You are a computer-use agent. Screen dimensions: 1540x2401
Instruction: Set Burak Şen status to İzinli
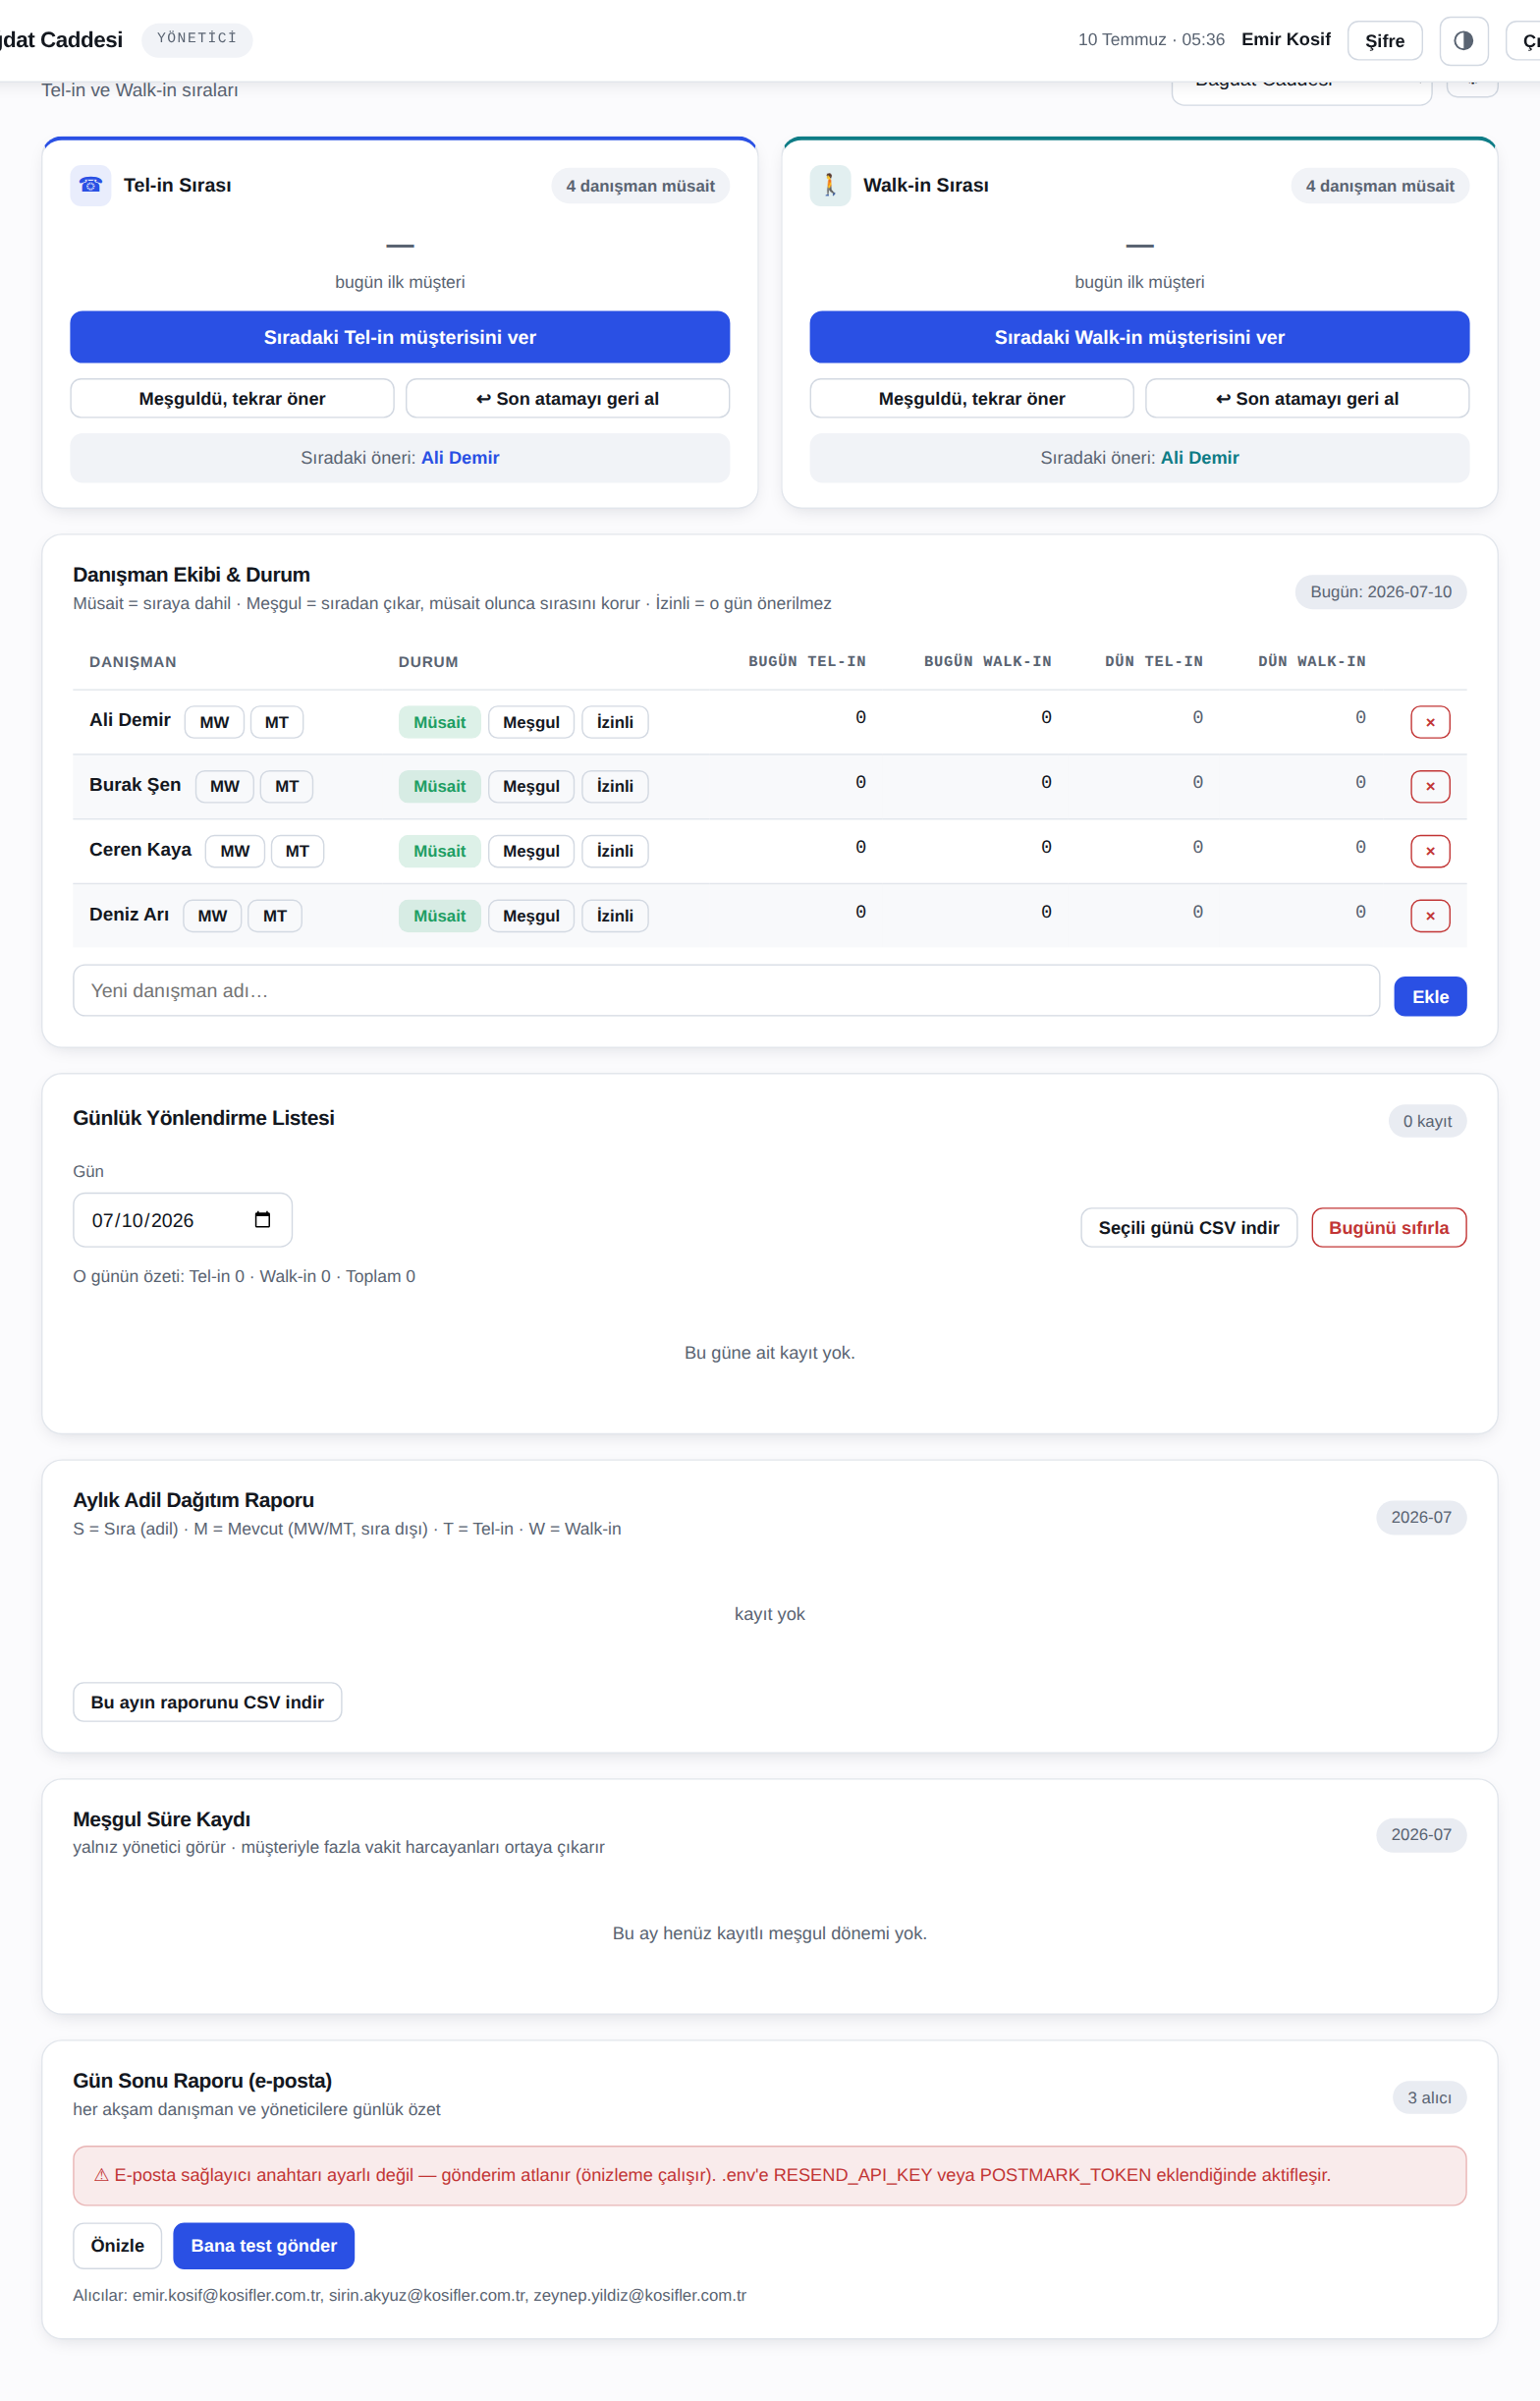[614, 786]
